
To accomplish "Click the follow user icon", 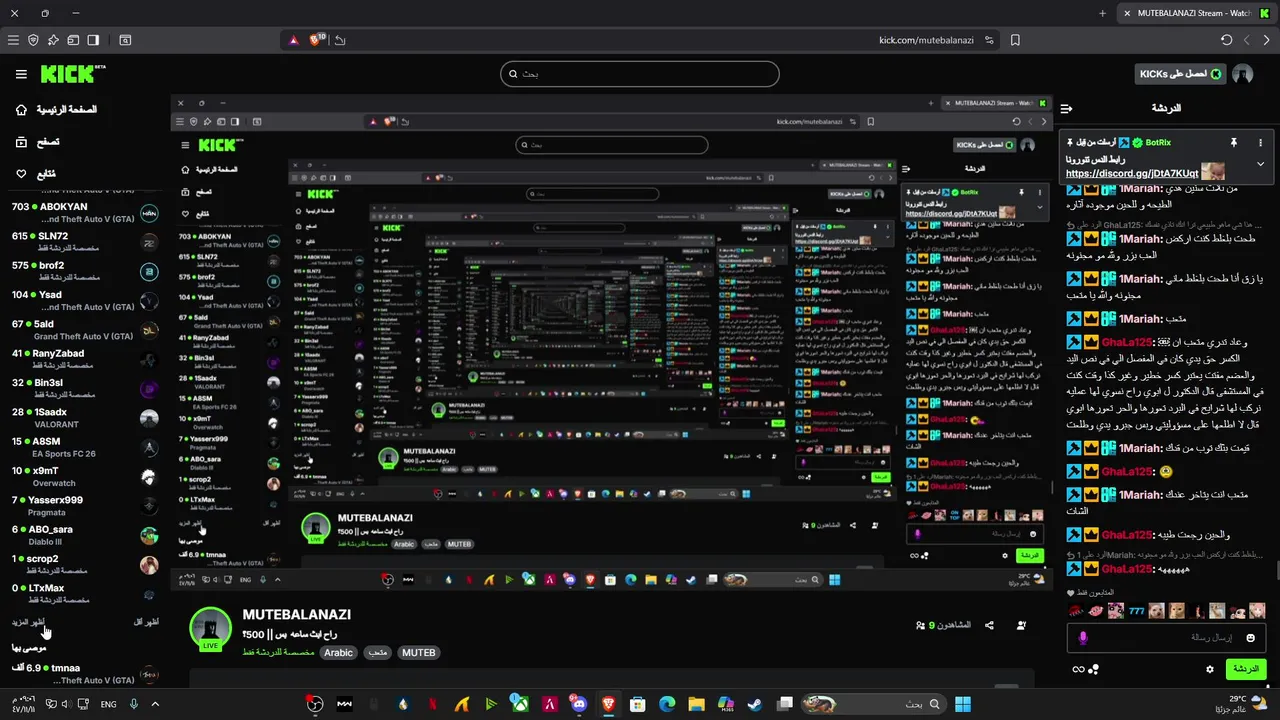I will coord(1021,625).
